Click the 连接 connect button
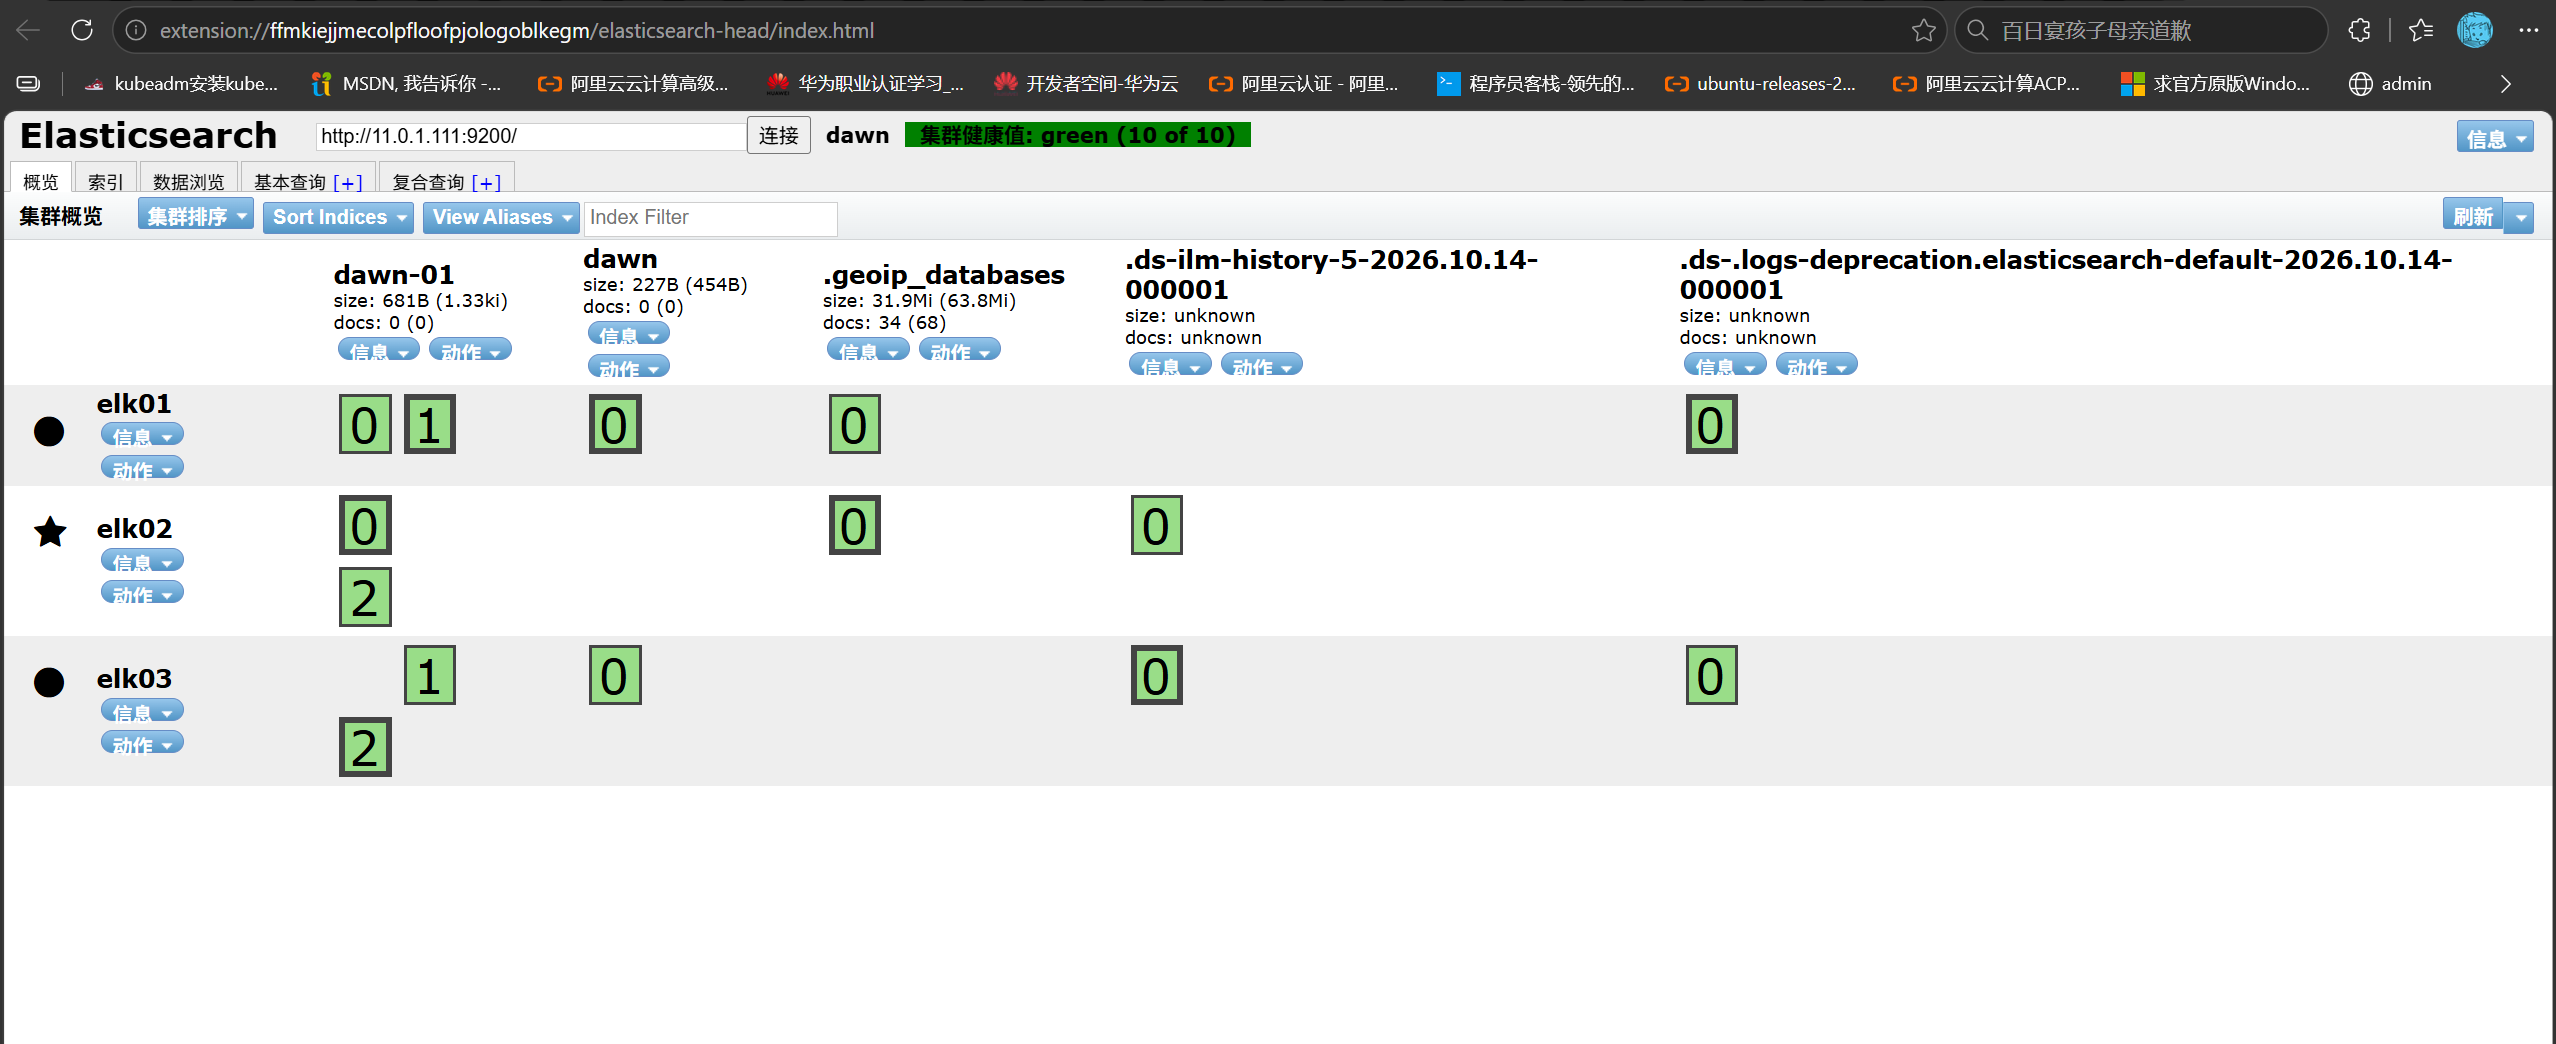The width and height of the screenshot is (2556, 1044). (778, 135)
